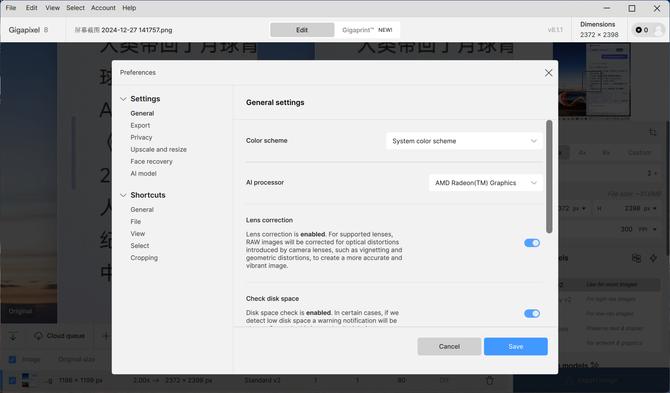670x393 pixels.
Task: Select Upscale and resize settings
Action: tap(159, 150)
